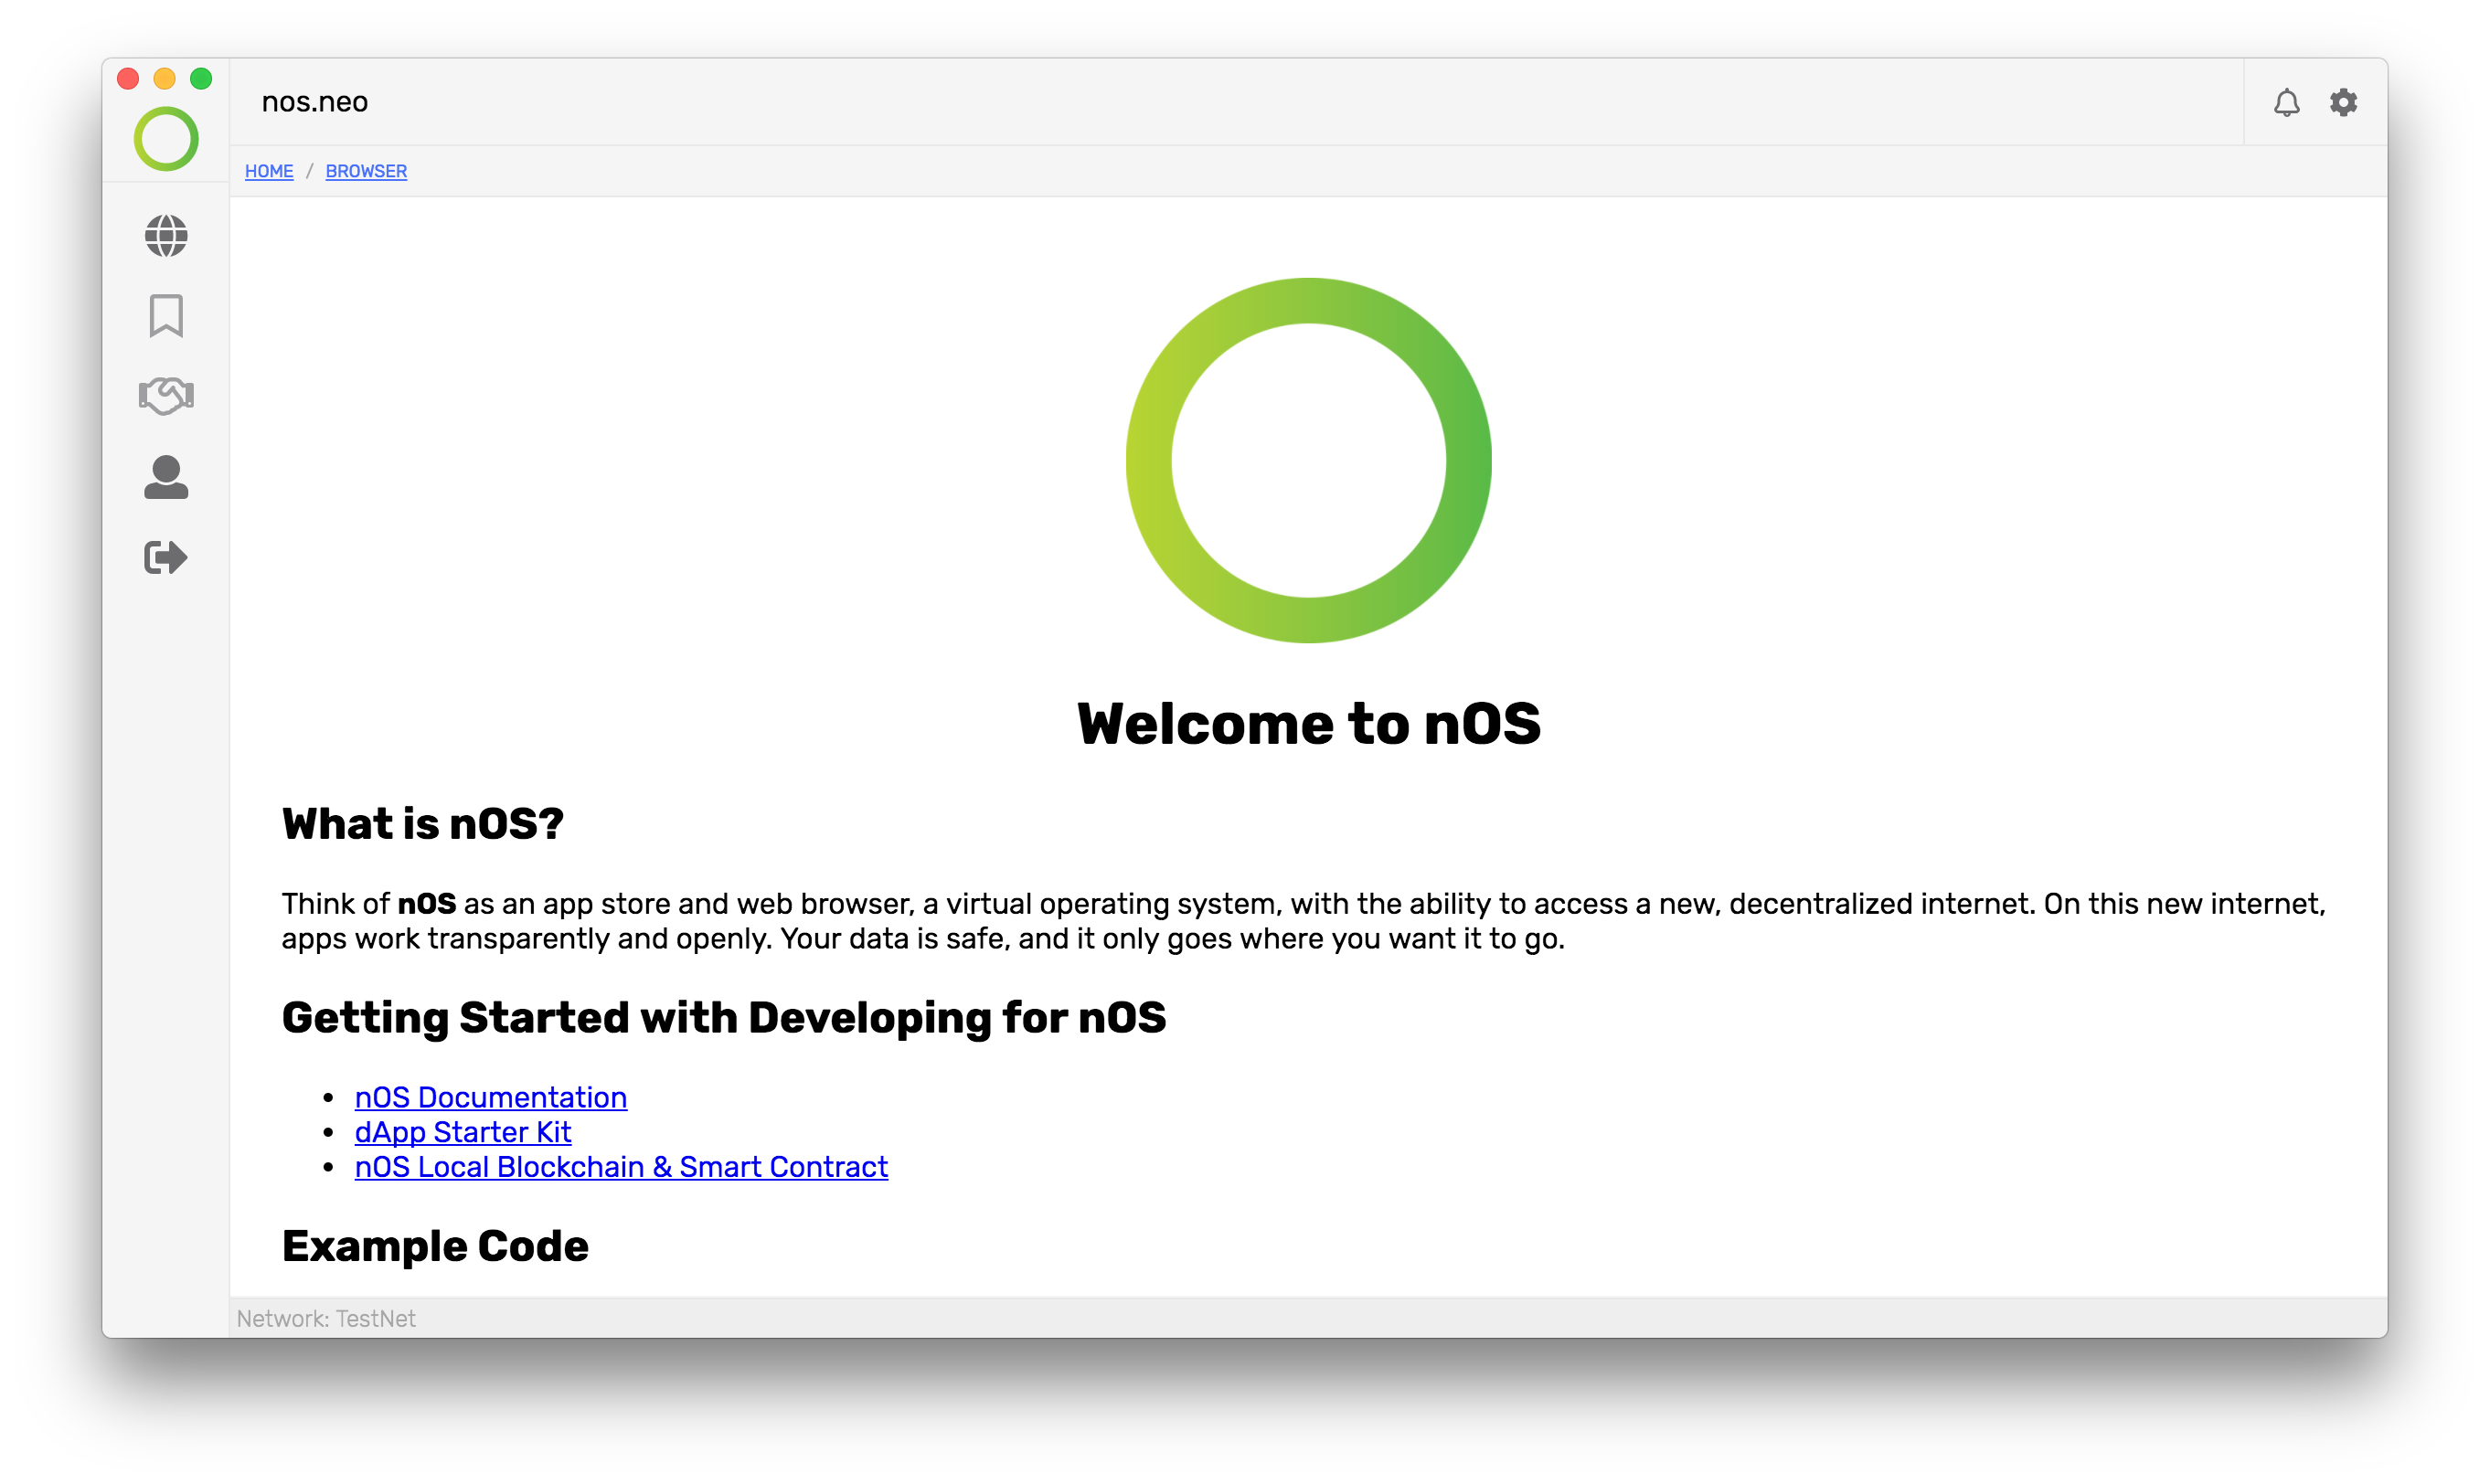Open nOS Local Blockchain & Smart Contract link

pos(620,1167)
